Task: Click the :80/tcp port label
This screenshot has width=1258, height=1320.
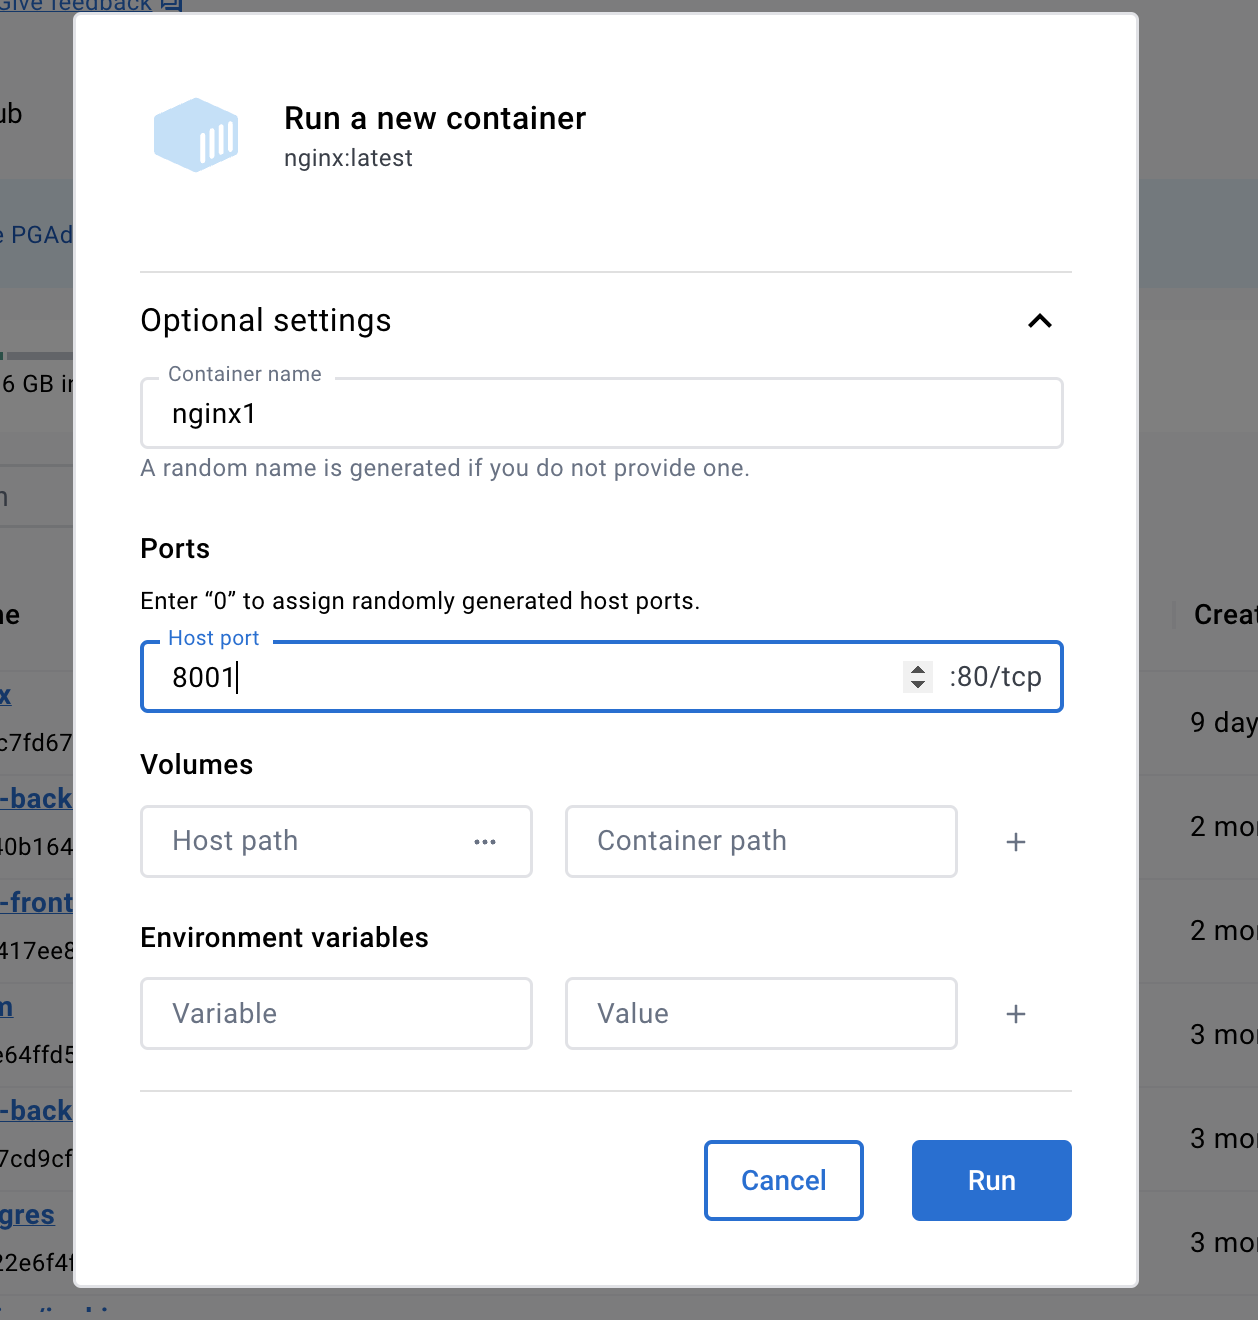Action: [995, 677]
